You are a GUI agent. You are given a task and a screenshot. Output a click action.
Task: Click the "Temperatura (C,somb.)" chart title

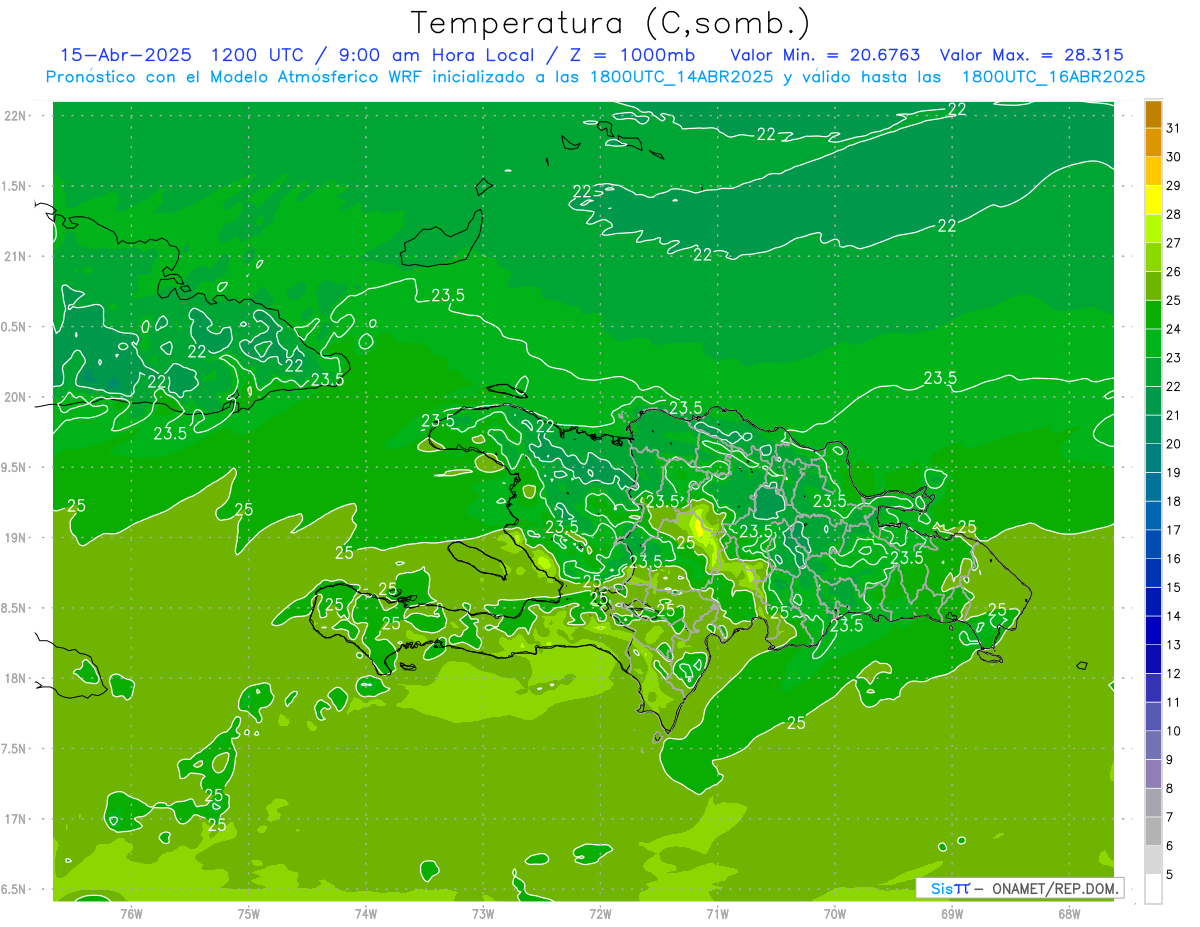pos(610,23)
